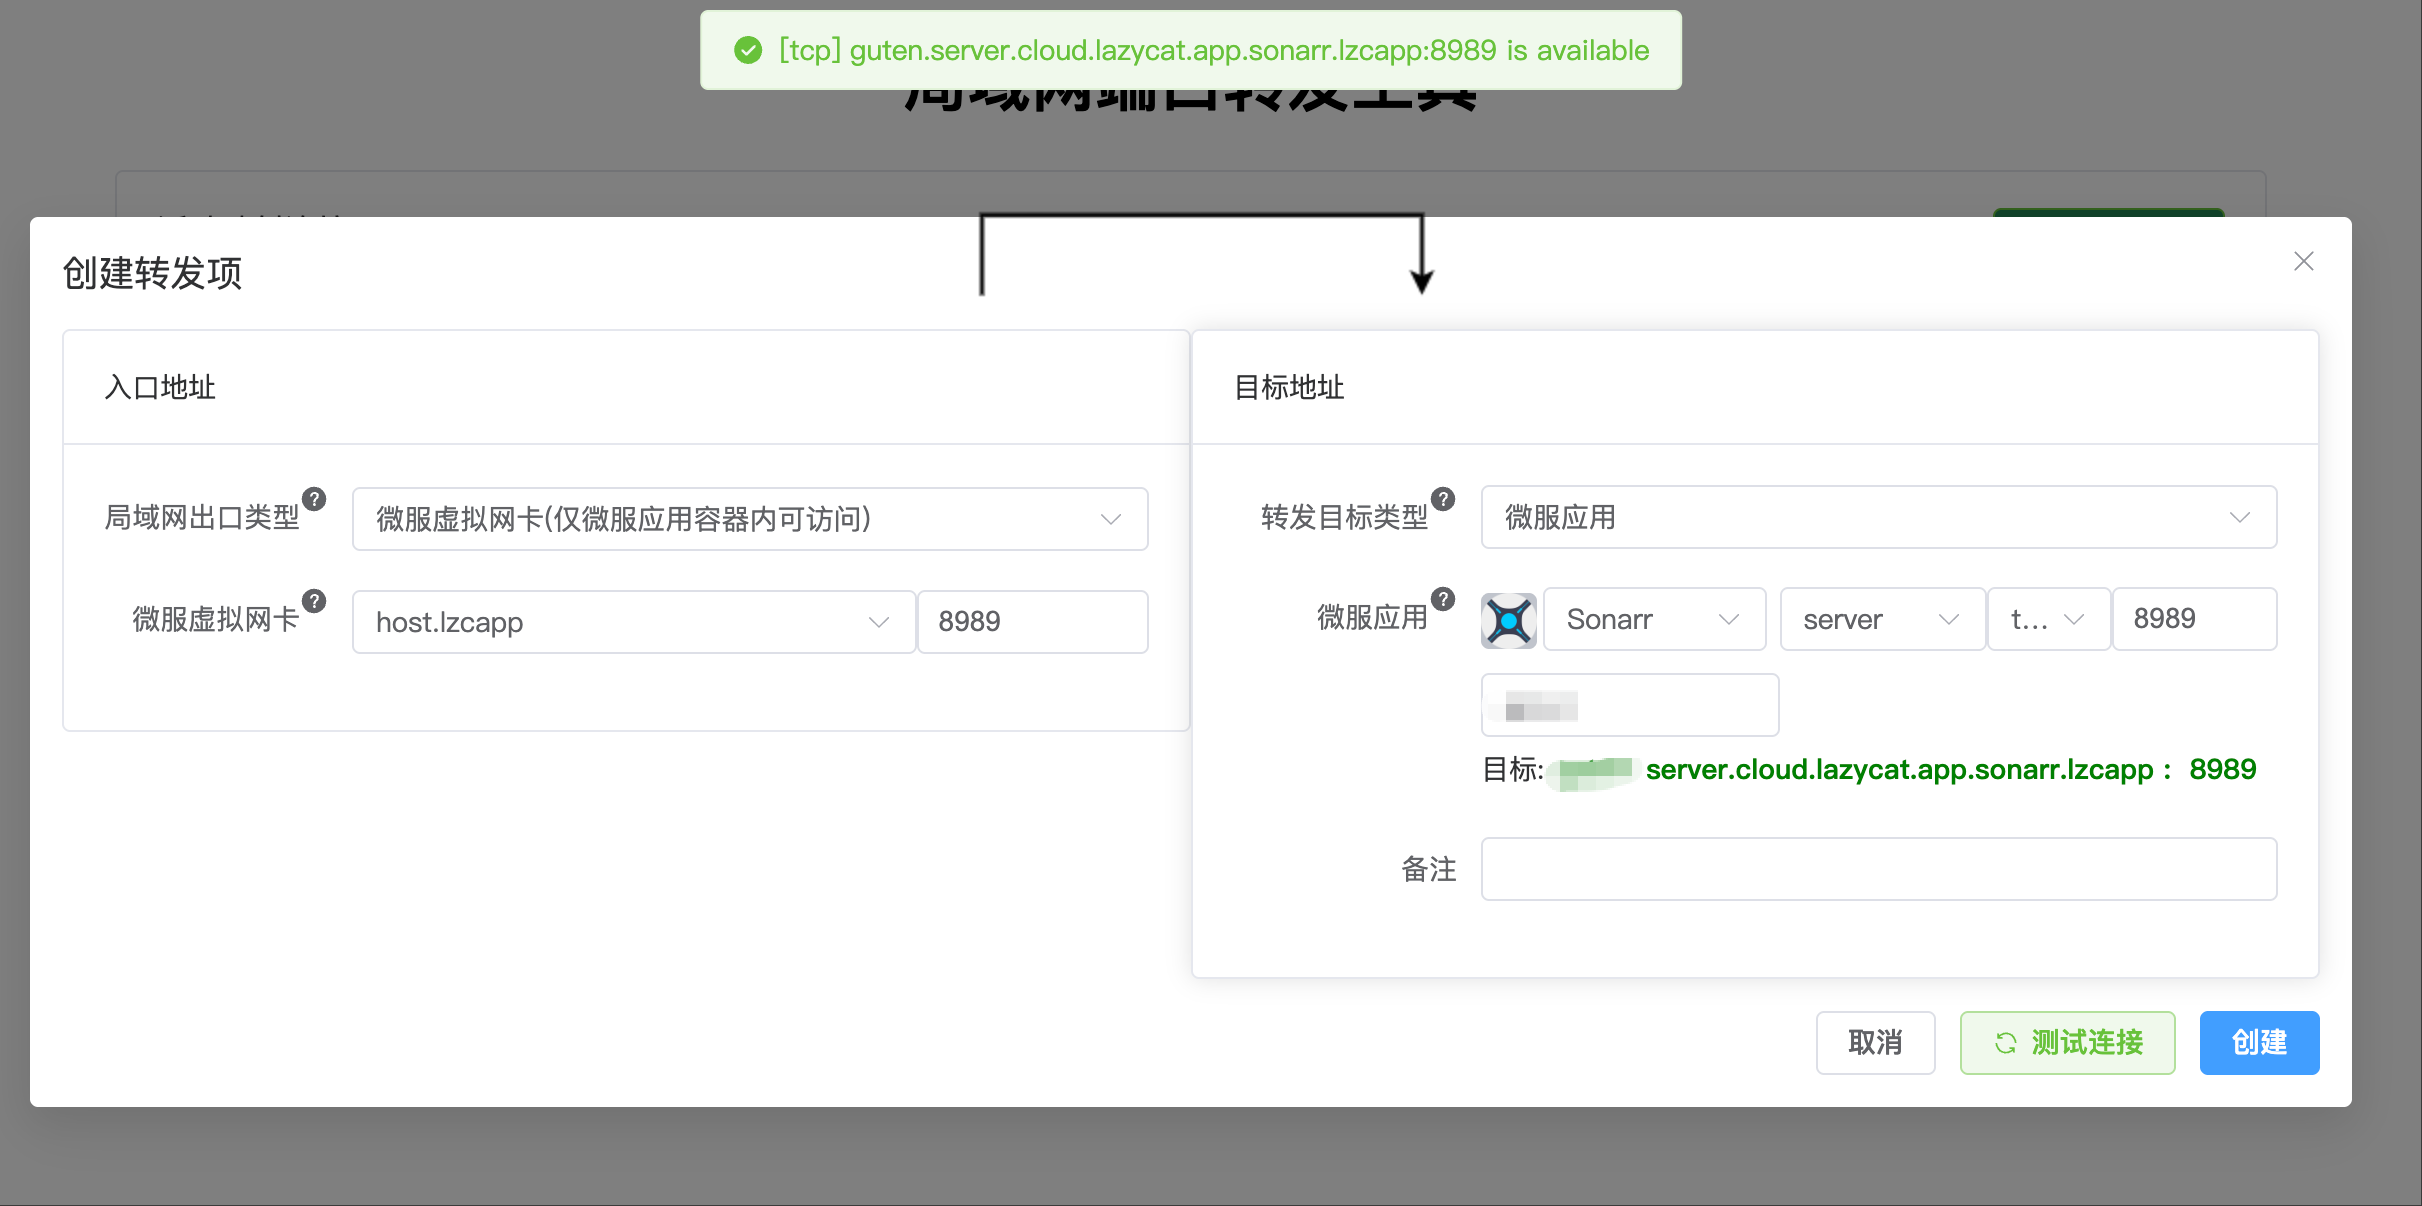The image size is (2422, 1206).
Task: Click the 局域网出口类型 label
Action: pyautogui.click(x=202, y=518)
